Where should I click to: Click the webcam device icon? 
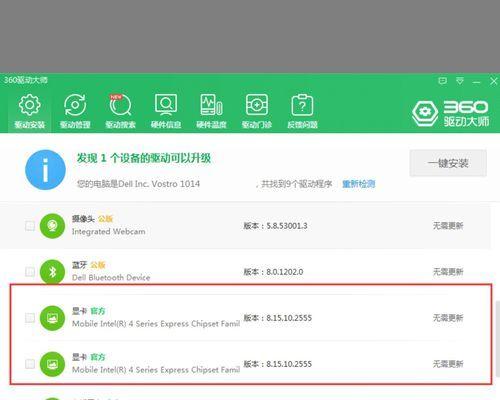[x=52, y=226]
